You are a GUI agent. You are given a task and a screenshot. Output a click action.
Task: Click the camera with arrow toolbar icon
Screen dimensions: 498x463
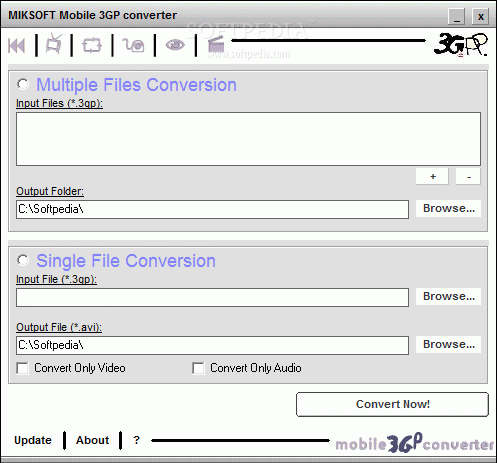click(133, 45)
